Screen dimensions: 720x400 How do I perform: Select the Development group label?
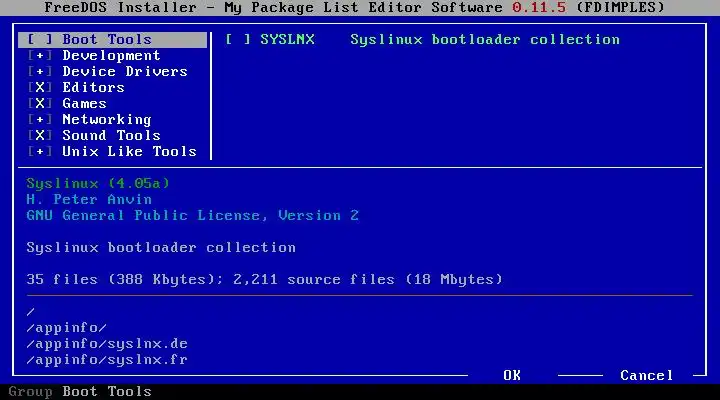point(111,56)
